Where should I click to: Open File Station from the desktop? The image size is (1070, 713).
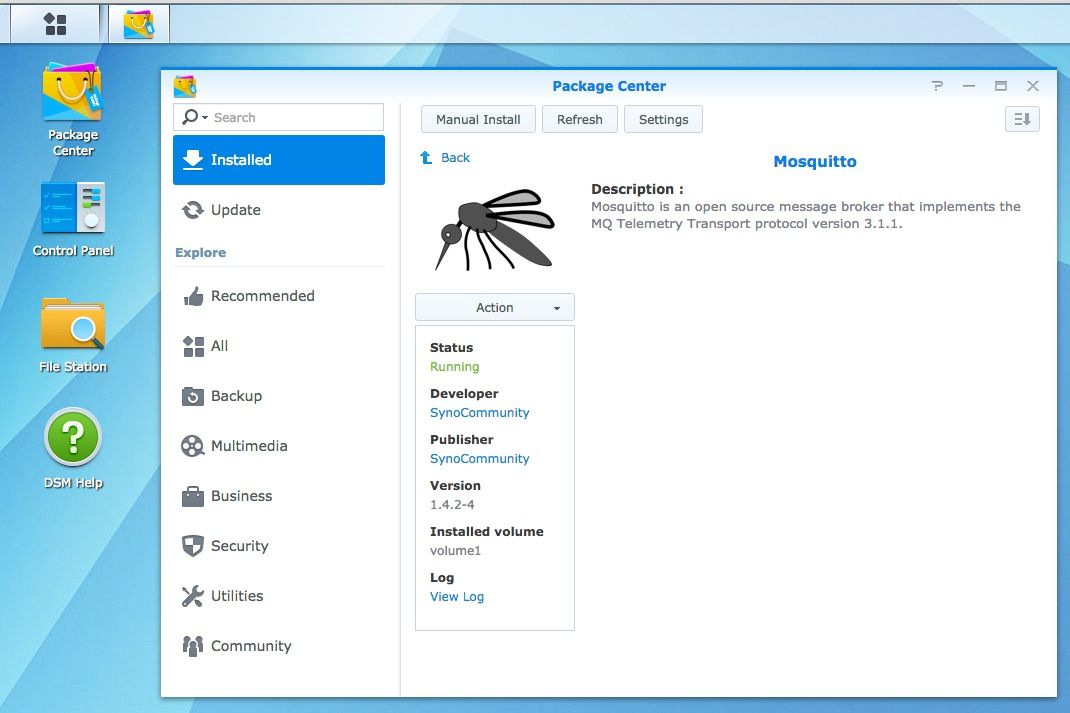point(73,336)
